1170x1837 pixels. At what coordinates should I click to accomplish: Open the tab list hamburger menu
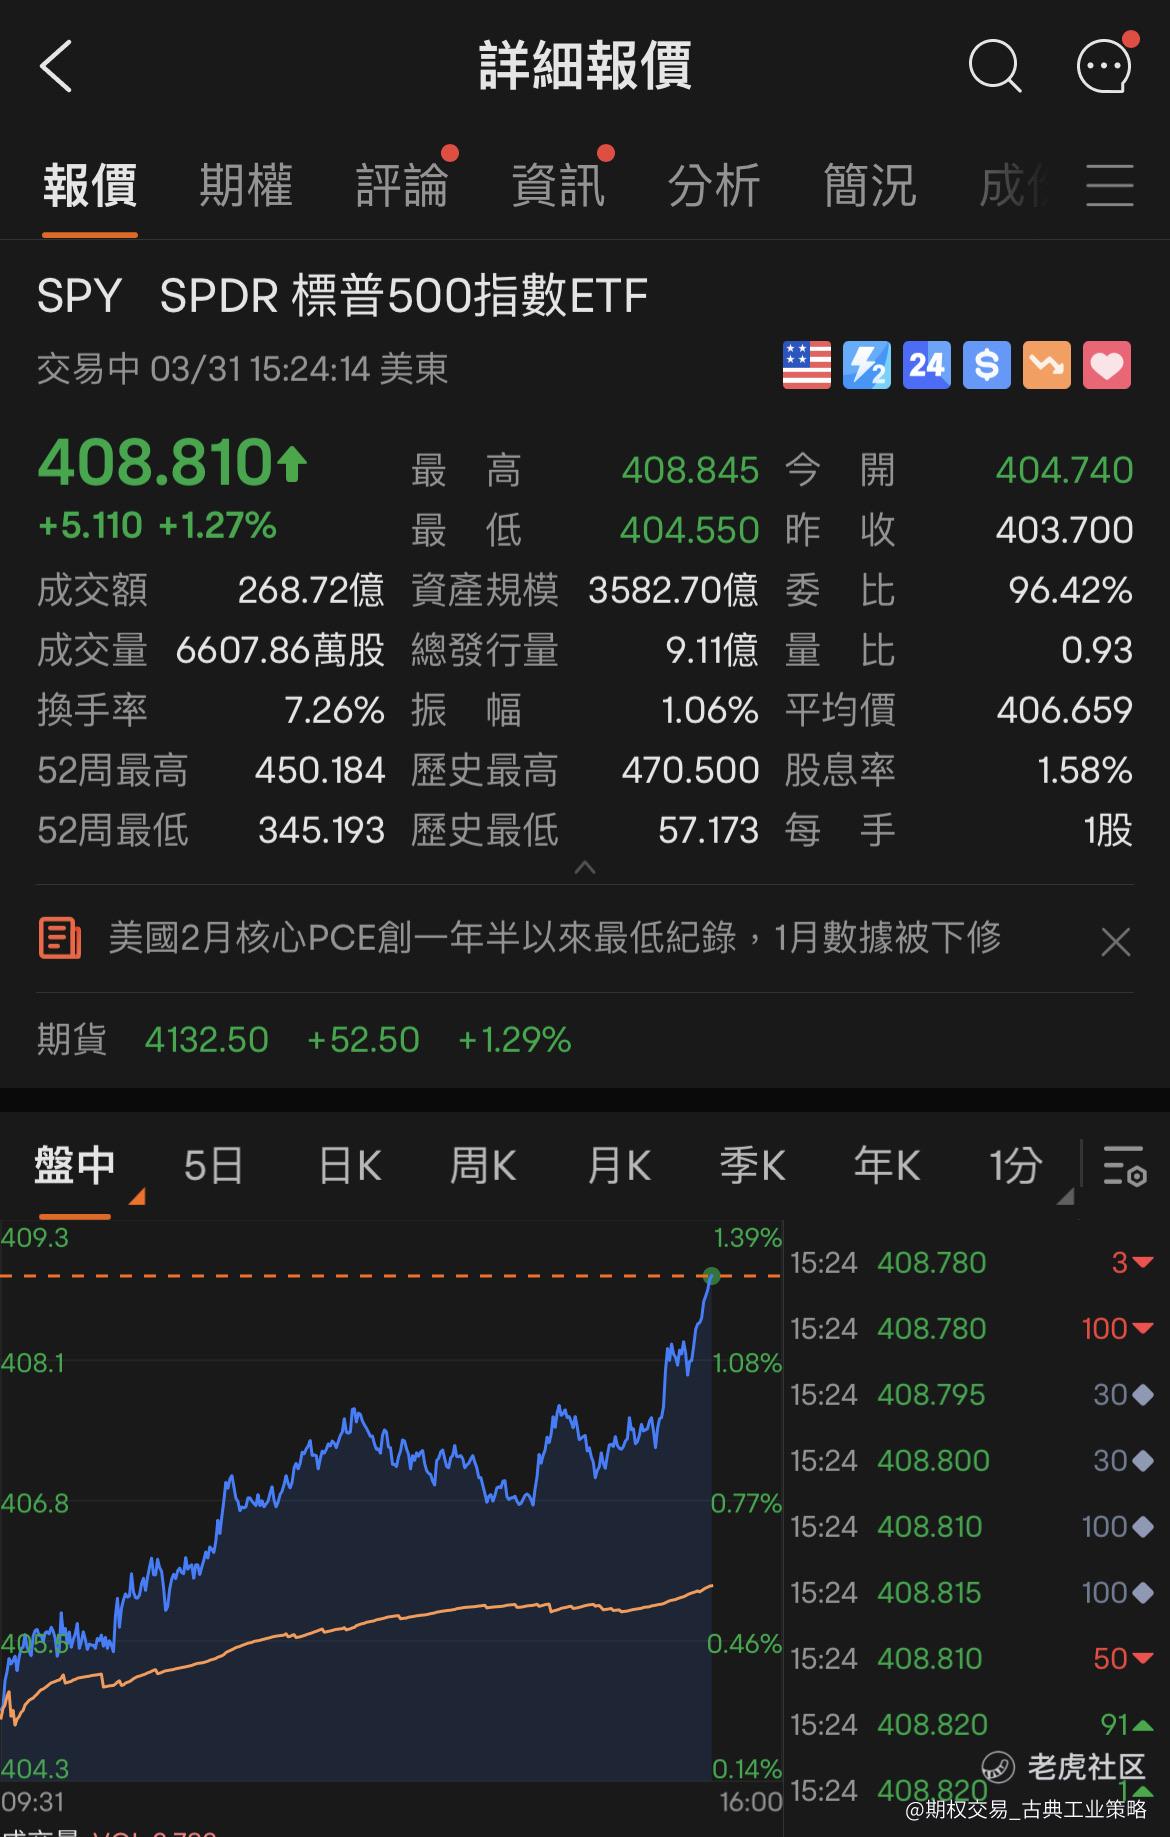(x=1110, y=186)
